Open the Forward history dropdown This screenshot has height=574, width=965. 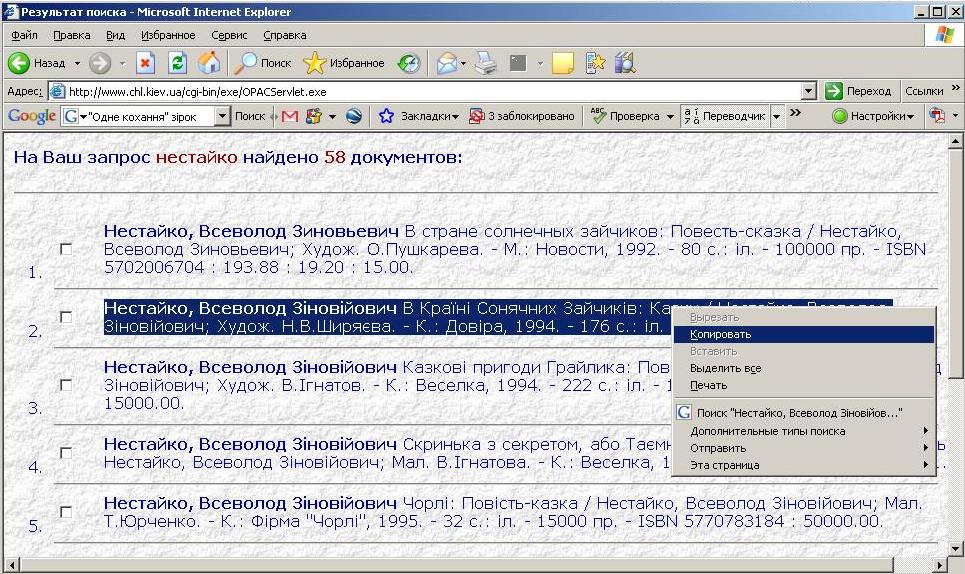tap(122, 63)
